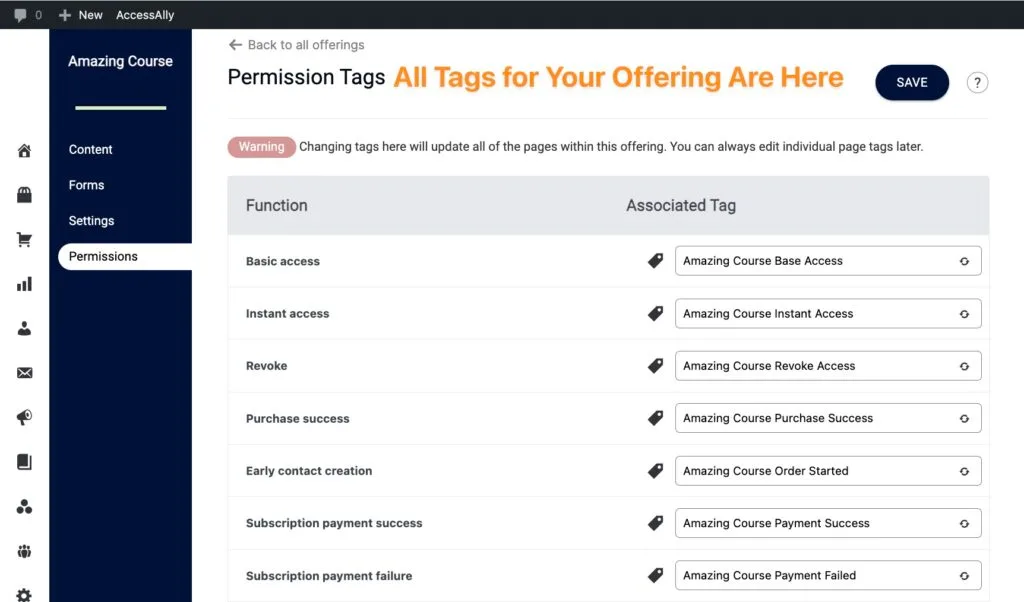Click the megaphone announcements icon
The width and height of the screenshot is (1024, 602).
[x=24, y=417]
